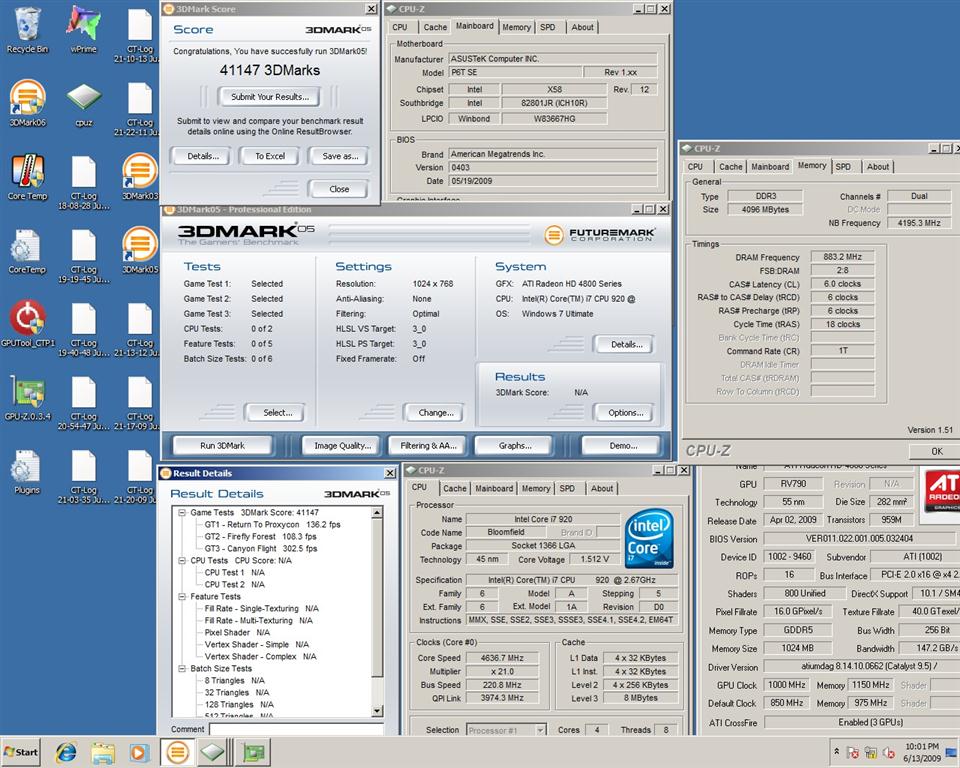The image size is (960, 768).
Task: Open the Core Temp thermometer desktop icon
Action: [27, 177]
